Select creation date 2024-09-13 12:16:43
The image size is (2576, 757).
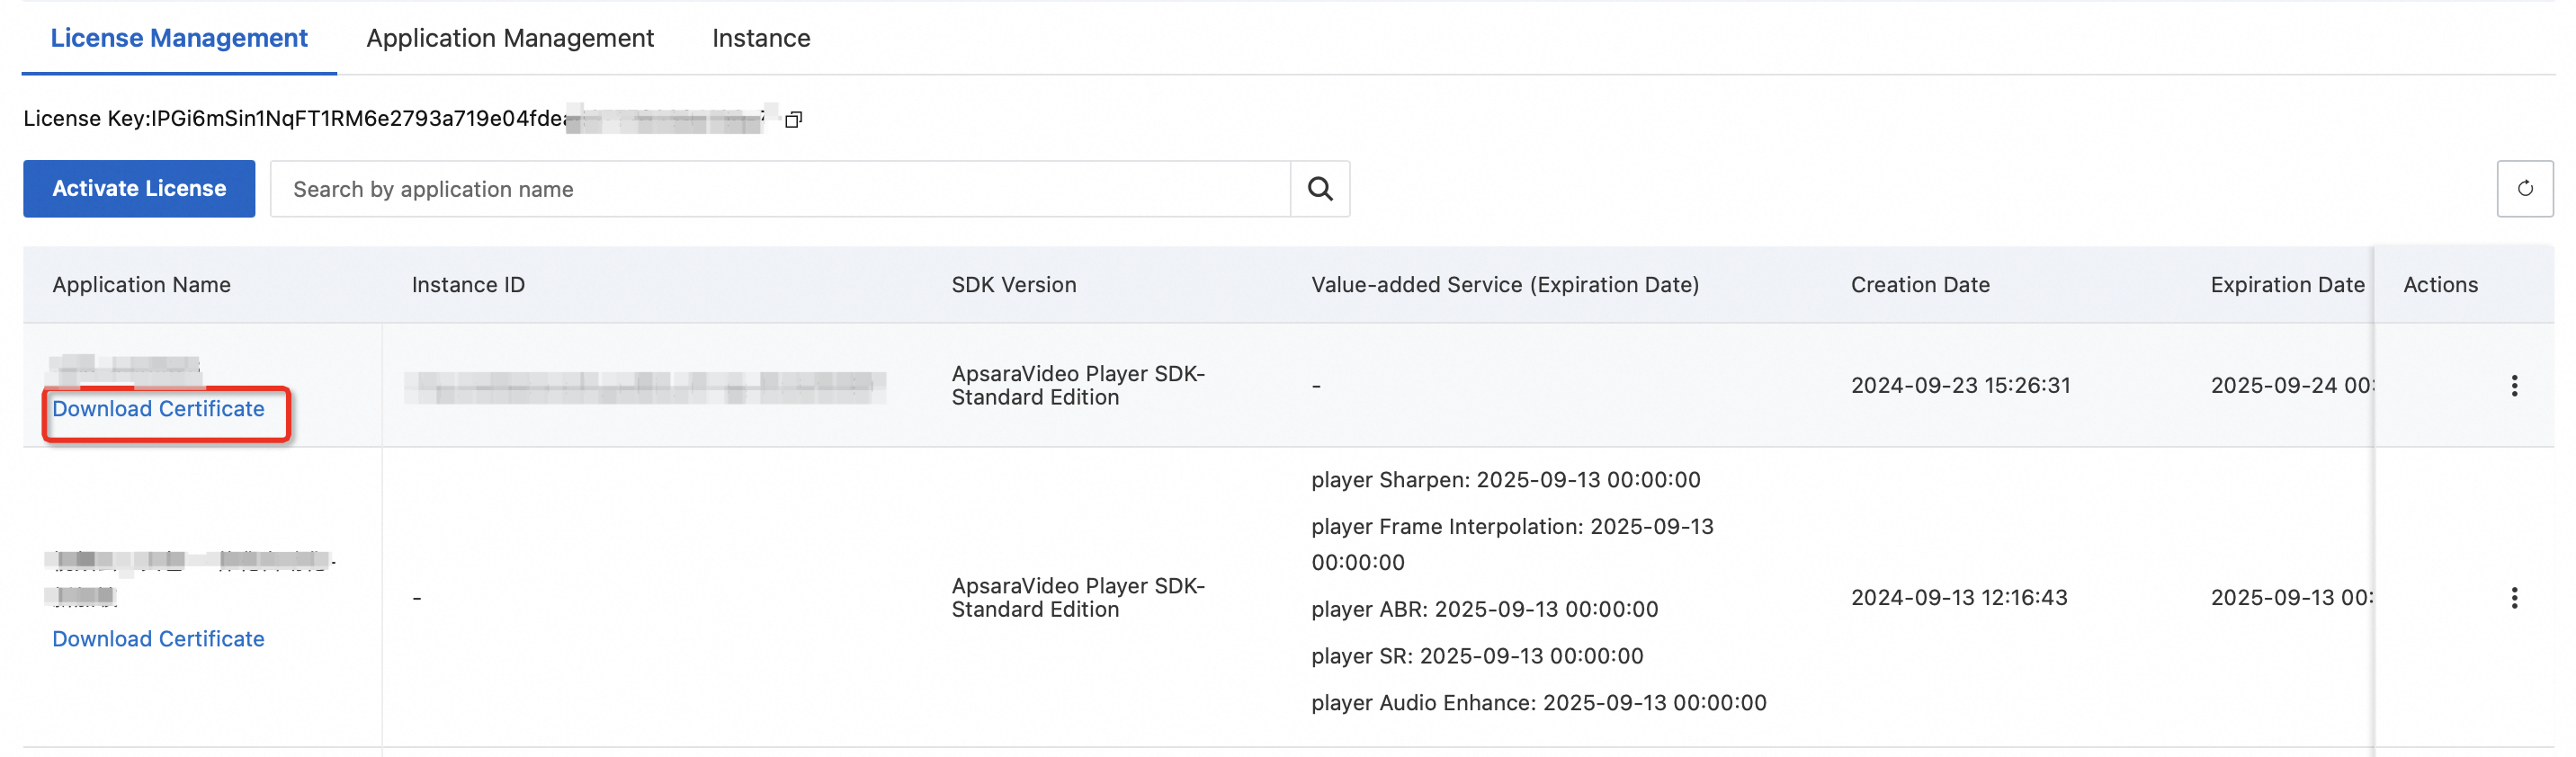[x=1959, y=598]
